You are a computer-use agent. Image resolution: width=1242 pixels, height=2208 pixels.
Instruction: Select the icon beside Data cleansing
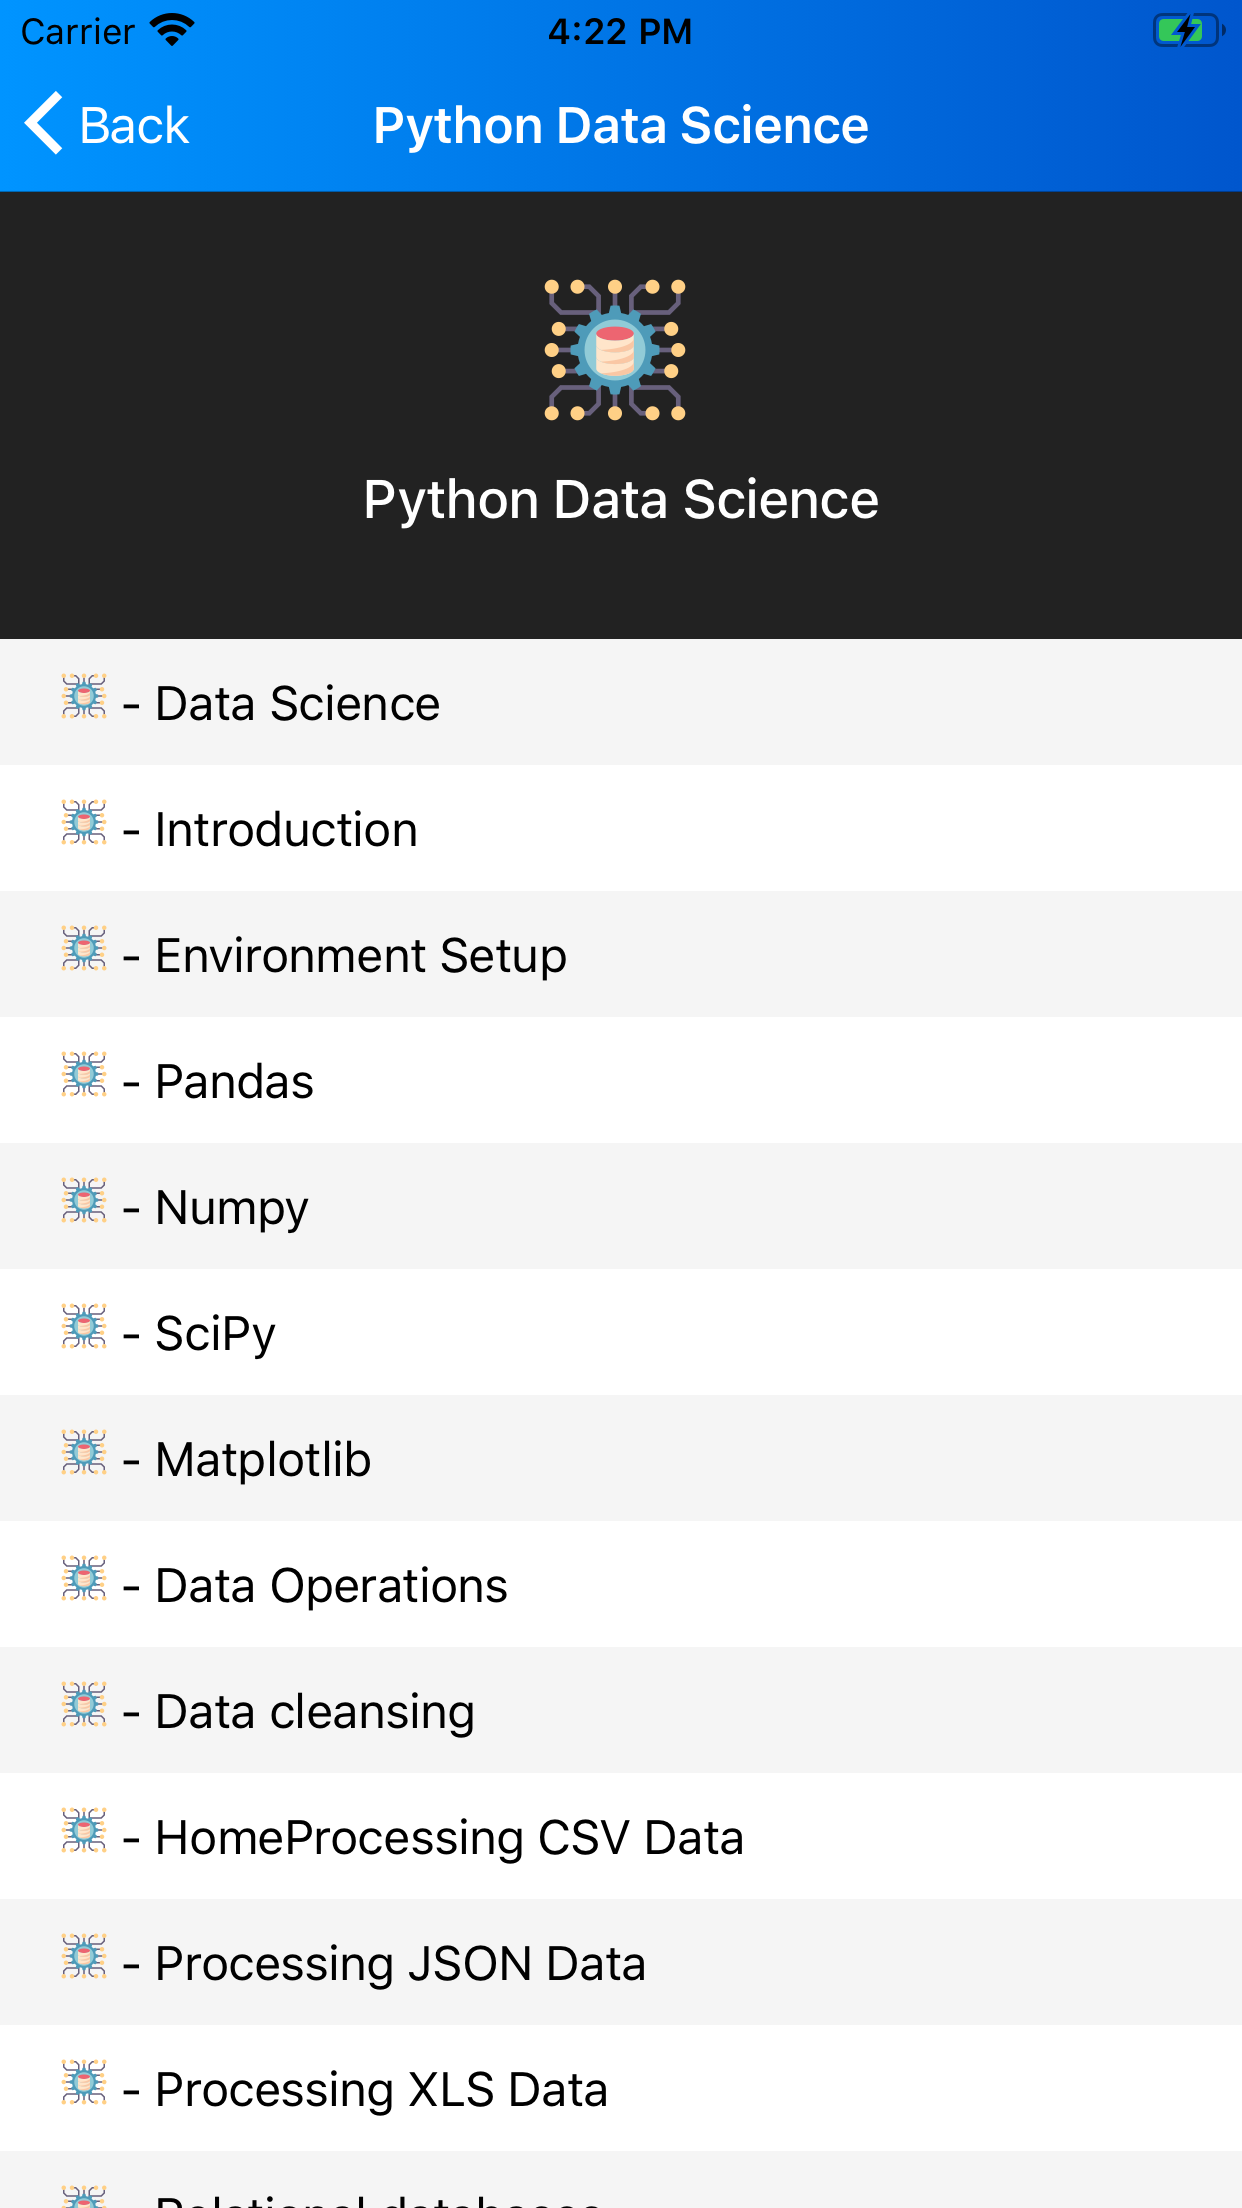point(84,1705)
